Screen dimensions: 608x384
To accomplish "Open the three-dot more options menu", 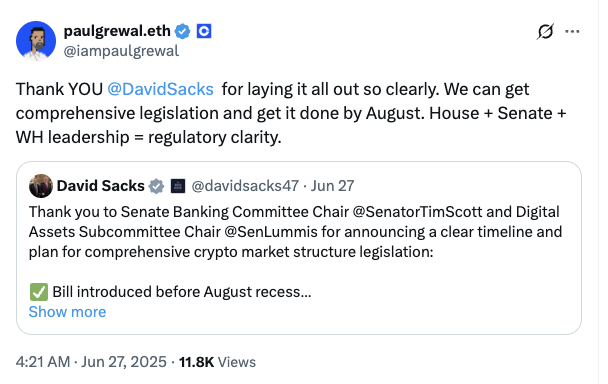I will [x=572, y=32].
